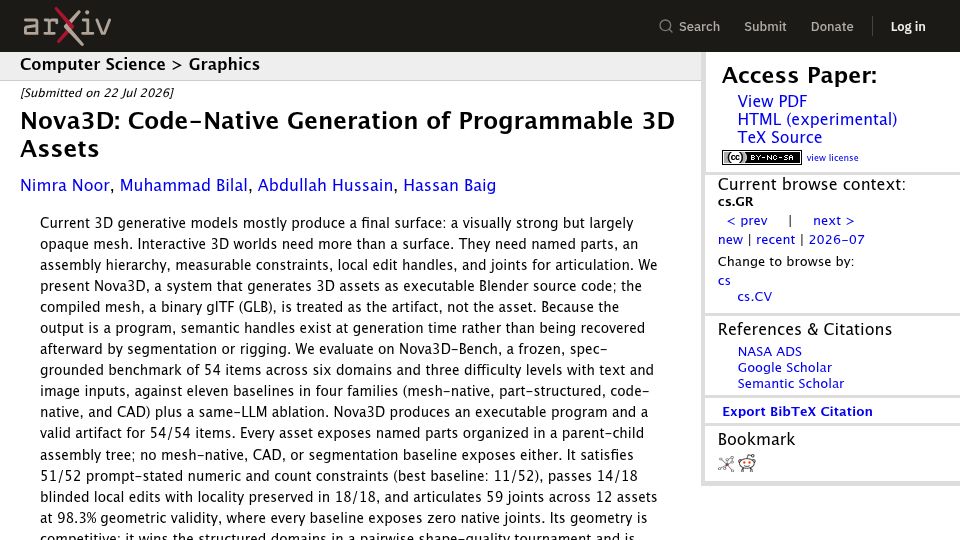Screen dimensions: 960x540
Task: Click the paper title Nova3D heading
Action: pyautogui.click(x=348, y=135)
